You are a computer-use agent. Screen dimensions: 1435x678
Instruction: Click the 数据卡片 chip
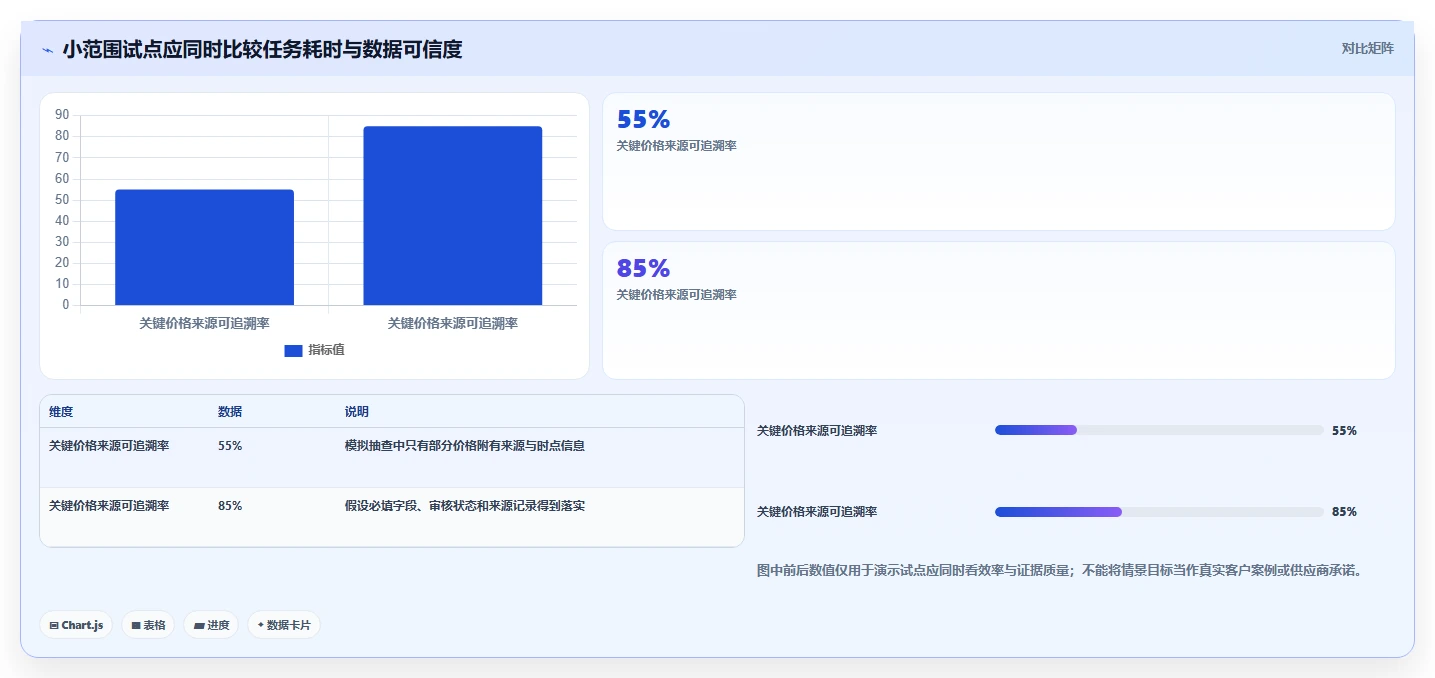click(284, 625)
